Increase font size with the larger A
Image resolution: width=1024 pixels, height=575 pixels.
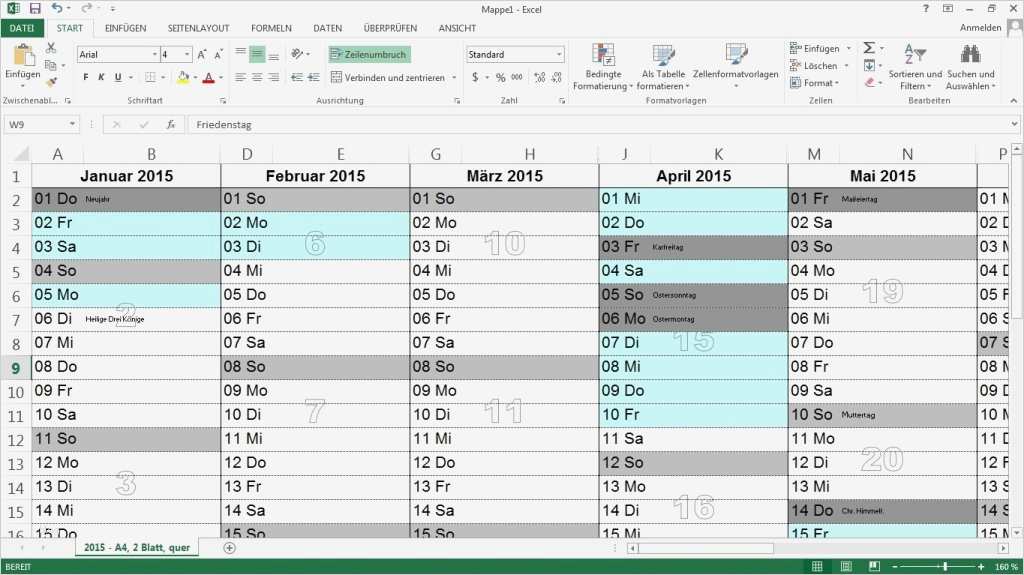[x=202, y=54]
